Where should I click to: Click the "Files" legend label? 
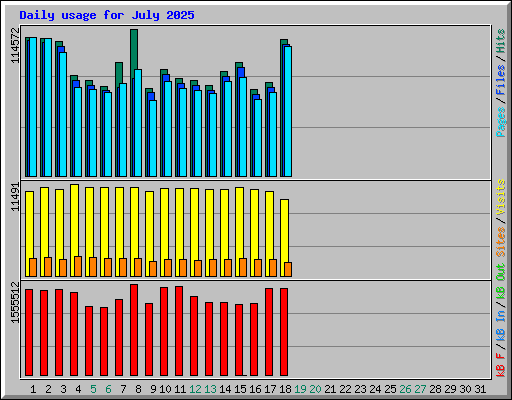pyautogui.click(x=501, y=80)
